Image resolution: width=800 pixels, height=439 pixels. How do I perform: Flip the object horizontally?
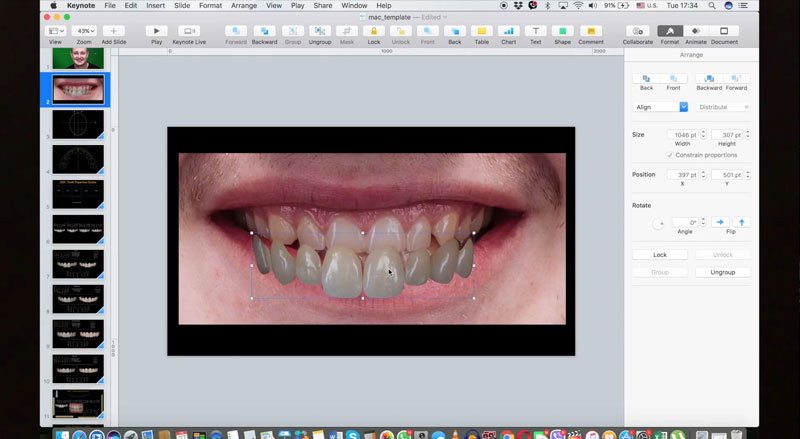click(x=719, y=222)
